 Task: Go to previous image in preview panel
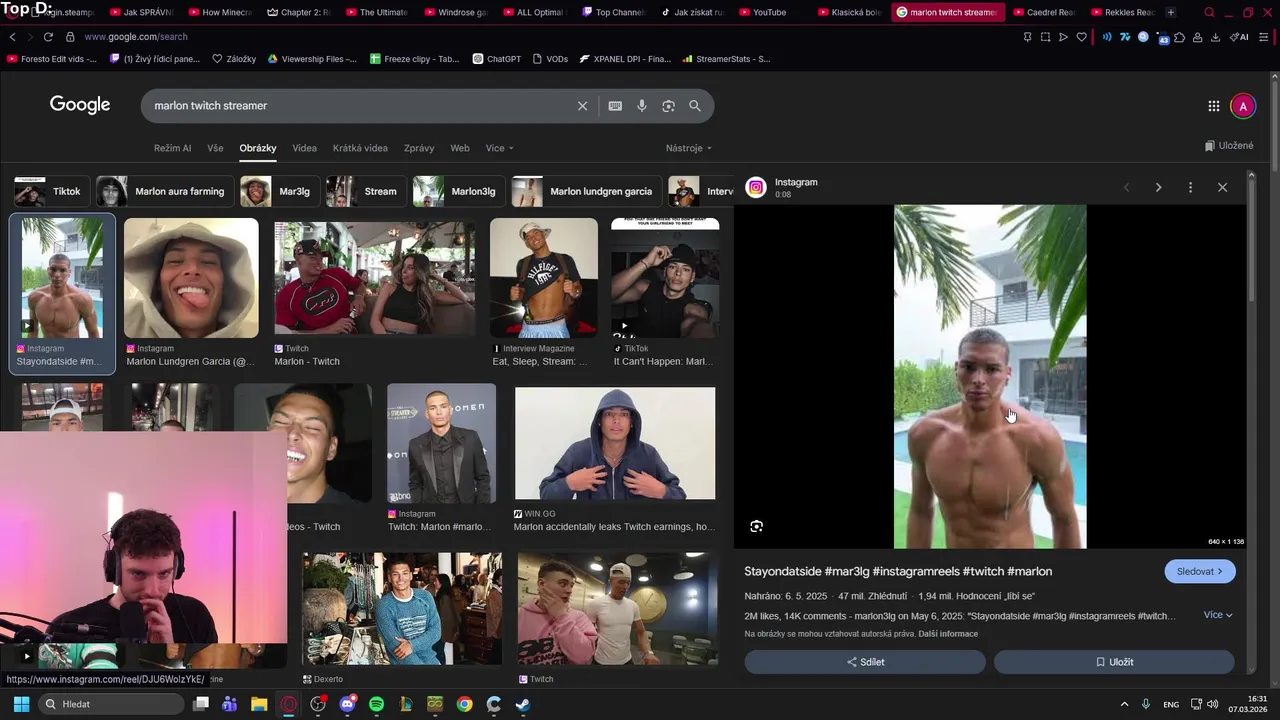[x=1127, y=187]
